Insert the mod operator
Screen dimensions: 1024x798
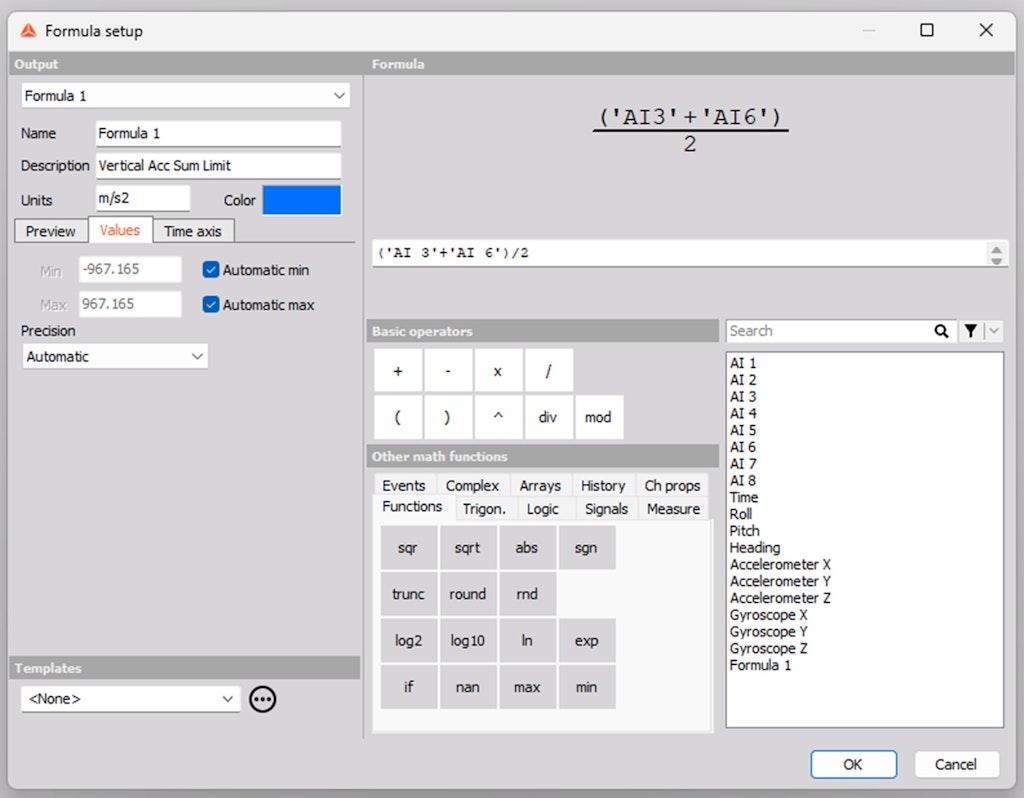[599, 417]
